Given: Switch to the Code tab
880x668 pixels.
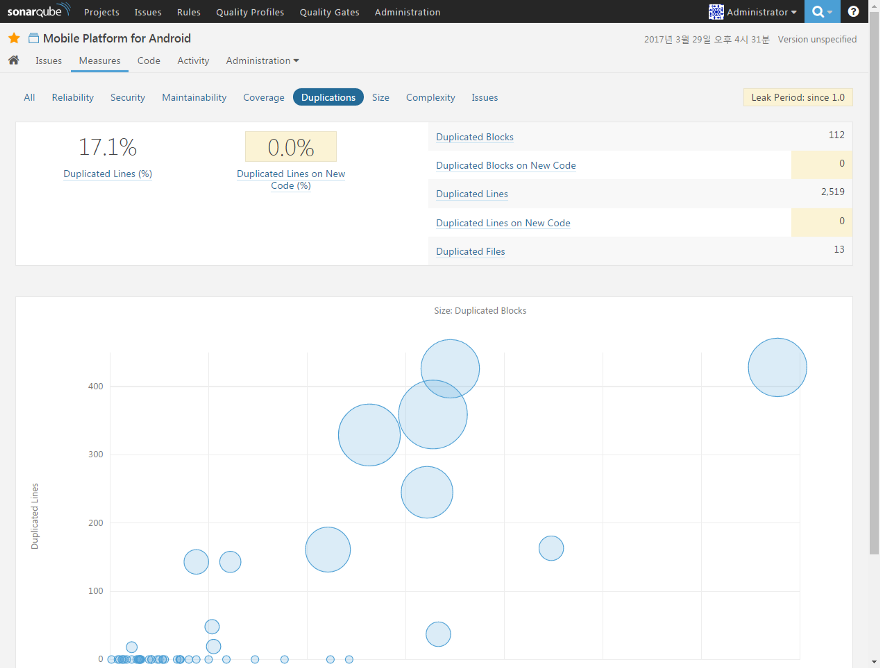Looking at the screenshot, I should pos(149,61).
